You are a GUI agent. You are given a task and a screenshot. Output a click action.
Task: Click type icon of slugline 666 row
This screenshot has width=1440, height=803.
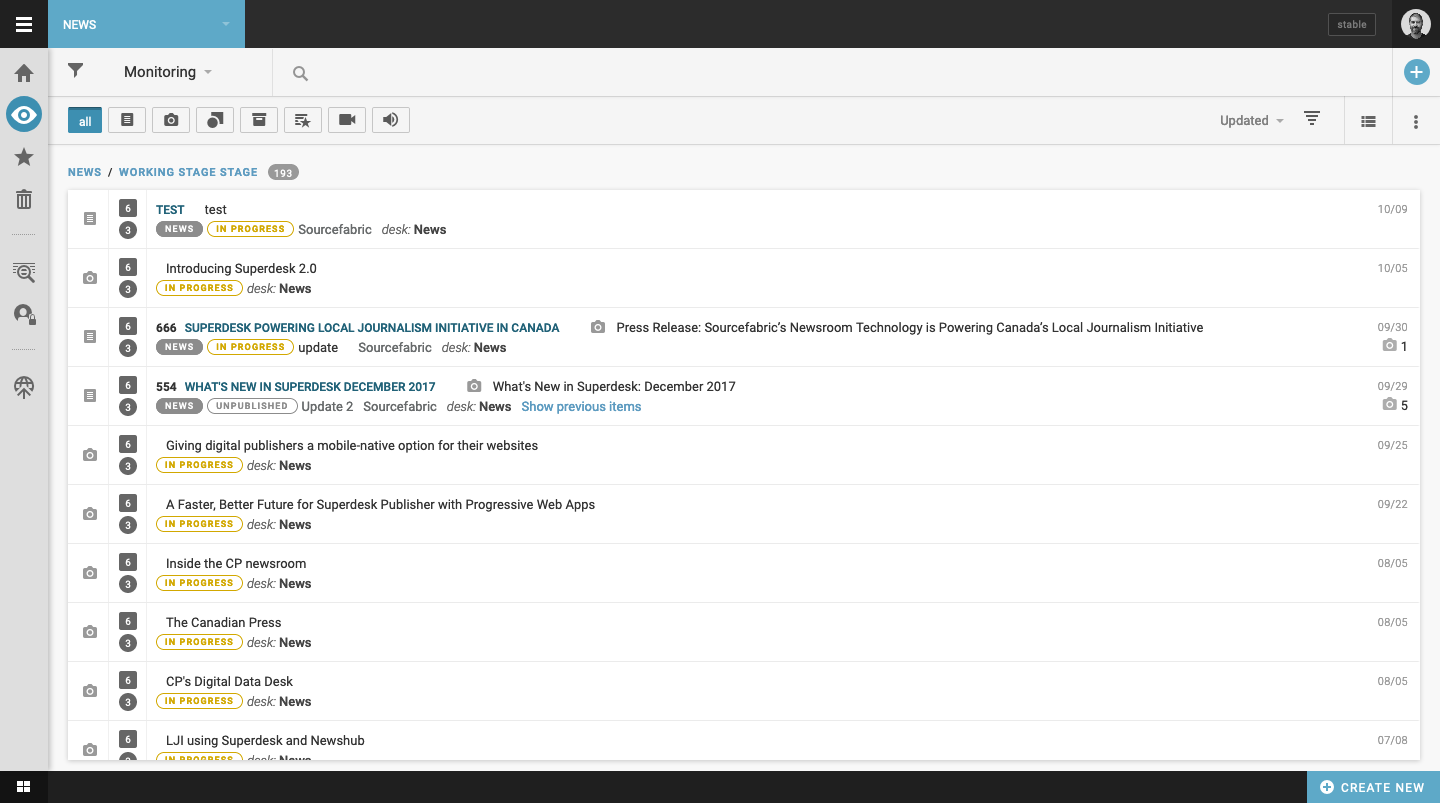pos(90,337)
